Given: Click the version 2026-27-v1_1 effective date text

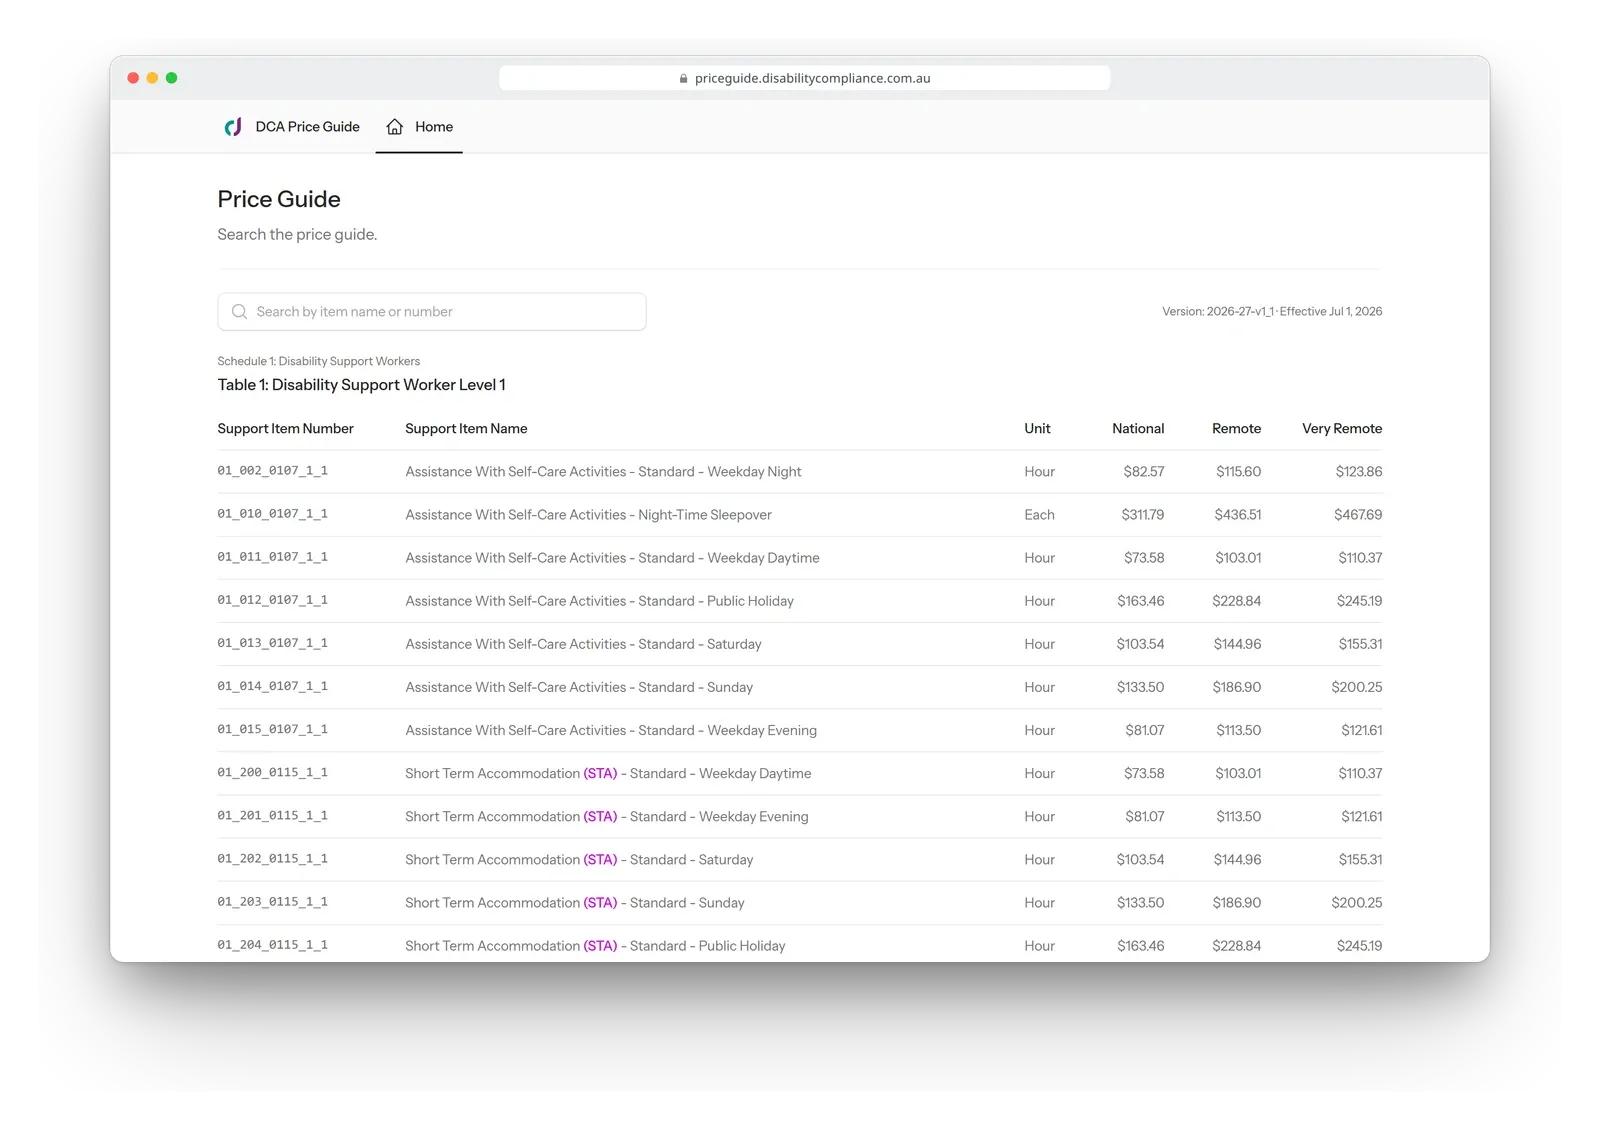Looking at the screenshot, I should coord(1272,312).
